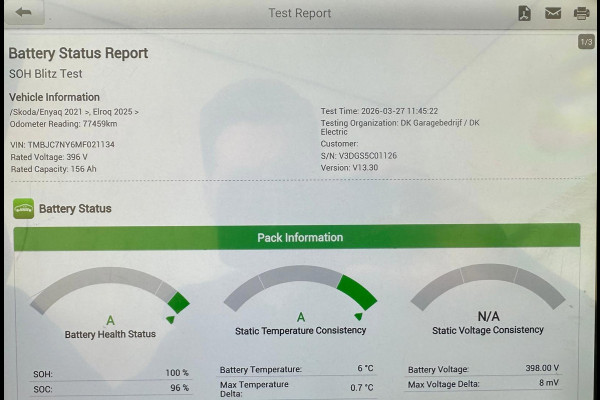Select the VIN number line
The image size is (600, 400).
click(62, 144)
